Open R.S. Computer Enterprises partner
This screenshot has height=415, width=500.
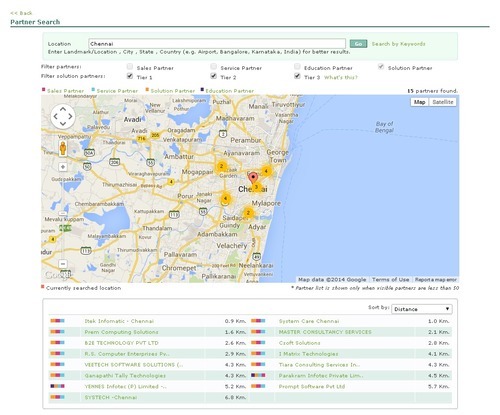point(127,354)
